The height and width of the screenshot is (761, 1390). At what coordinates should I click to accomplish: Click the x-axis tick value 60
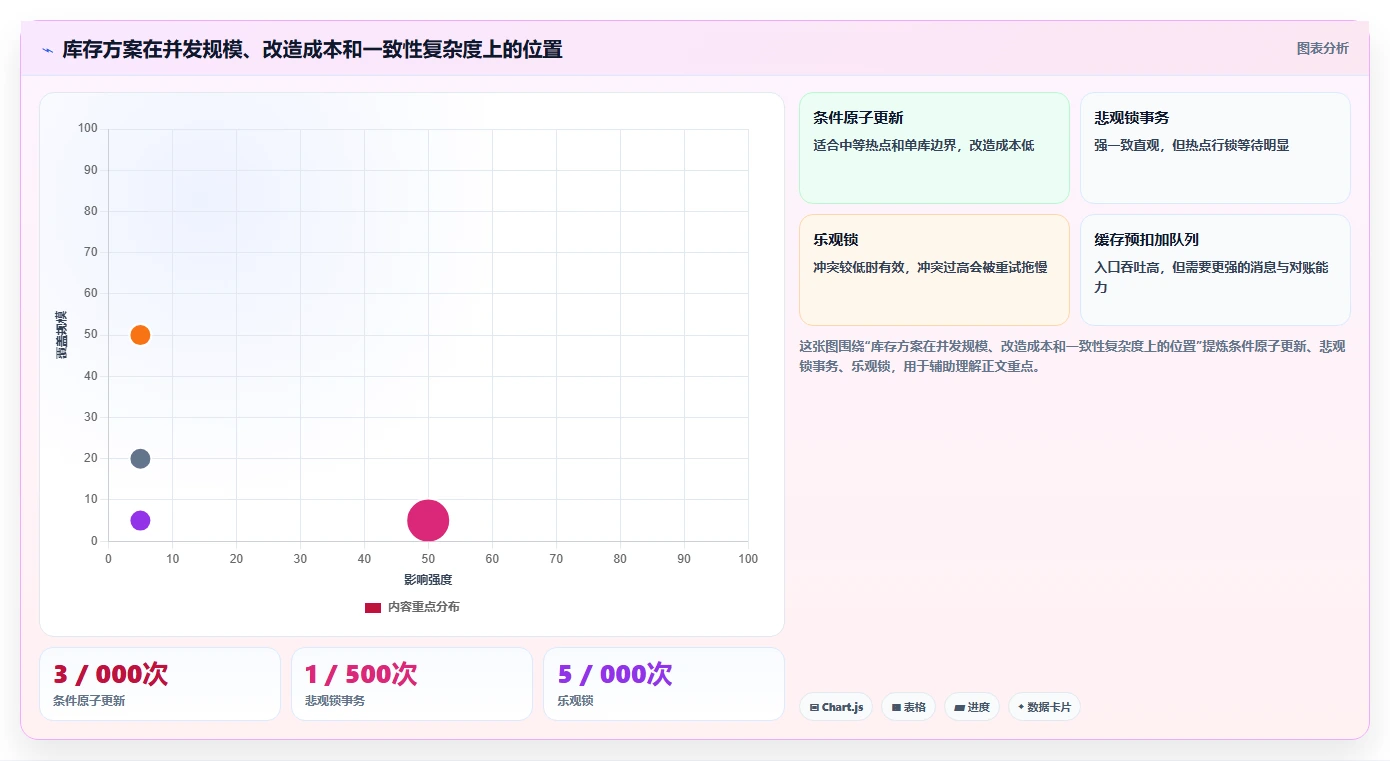click(492, 559)
